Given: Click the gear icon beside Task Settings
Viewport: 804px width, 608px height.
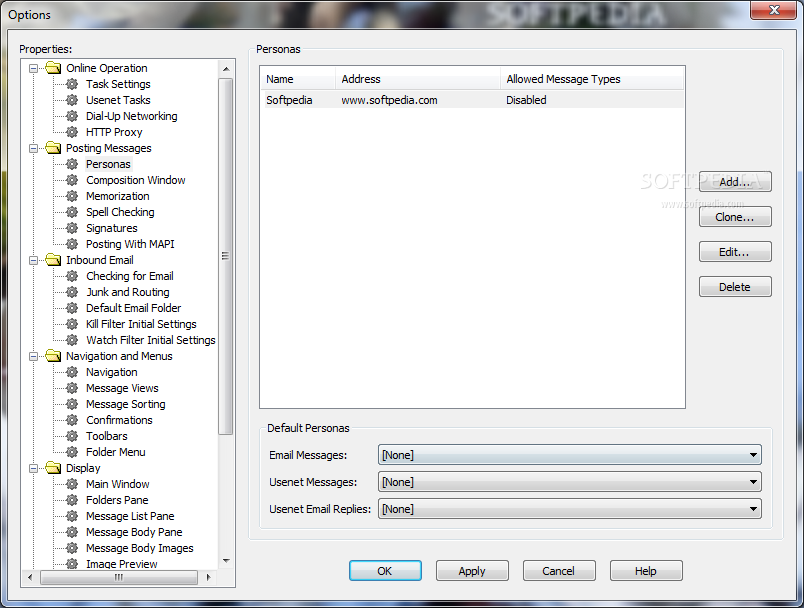Looking at the screenshot, I should coord(72,84).
